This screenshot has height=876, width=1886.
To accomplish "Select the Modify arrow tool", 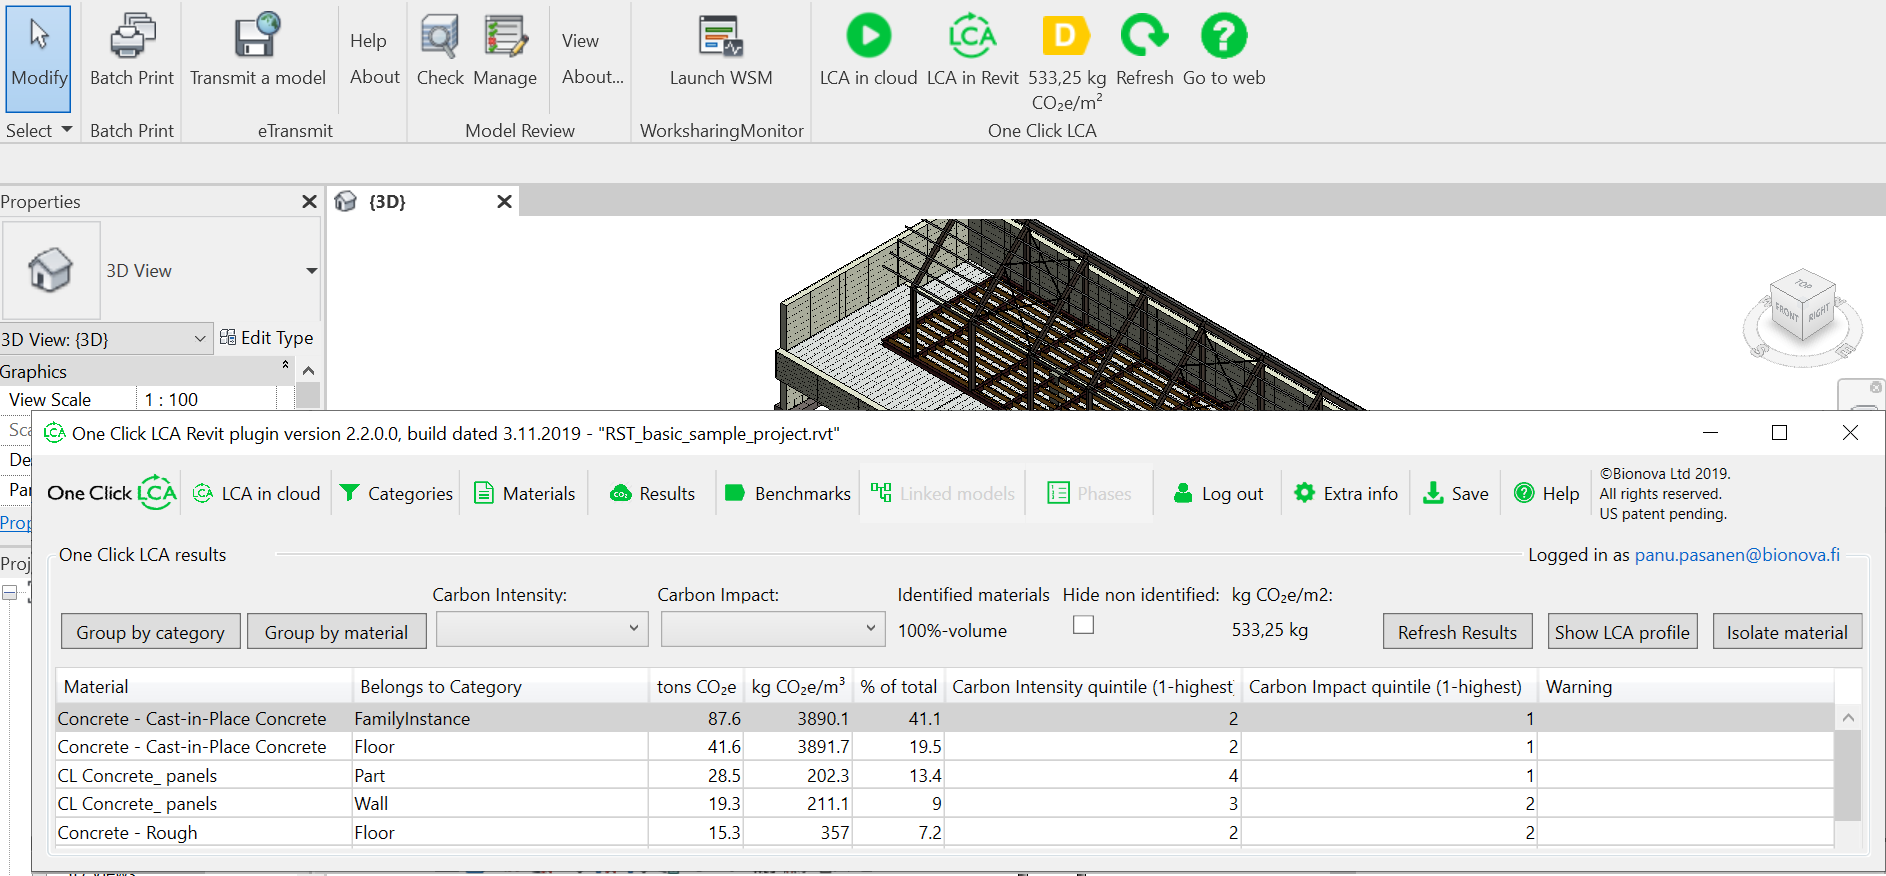I will point(38,57).
